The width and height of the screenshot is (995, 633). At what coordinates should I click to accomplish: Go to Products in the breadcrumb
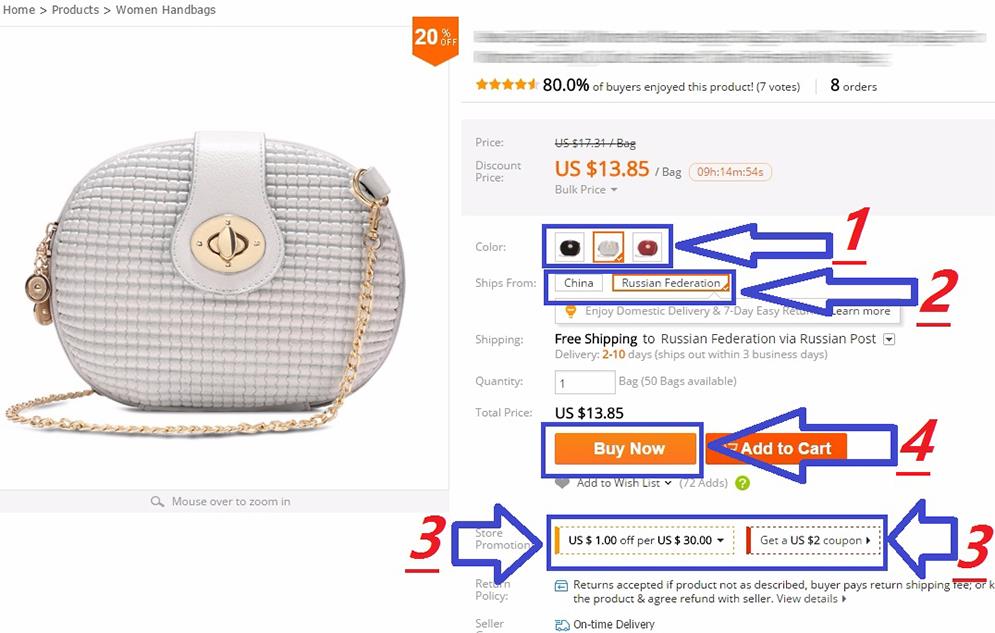pos(75,10)
